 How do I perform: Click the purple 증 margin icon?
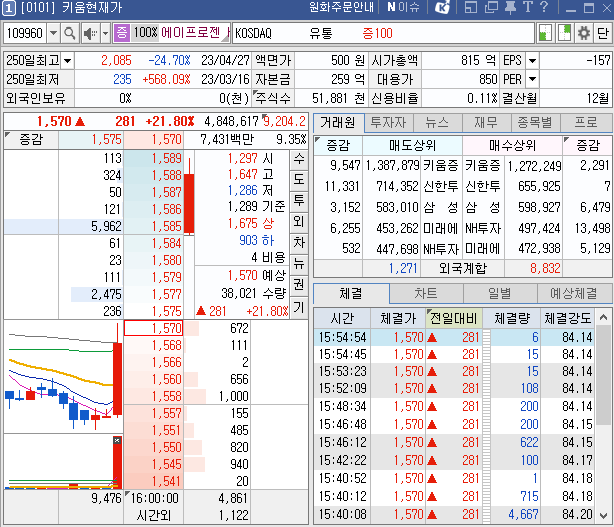[121, 33]
